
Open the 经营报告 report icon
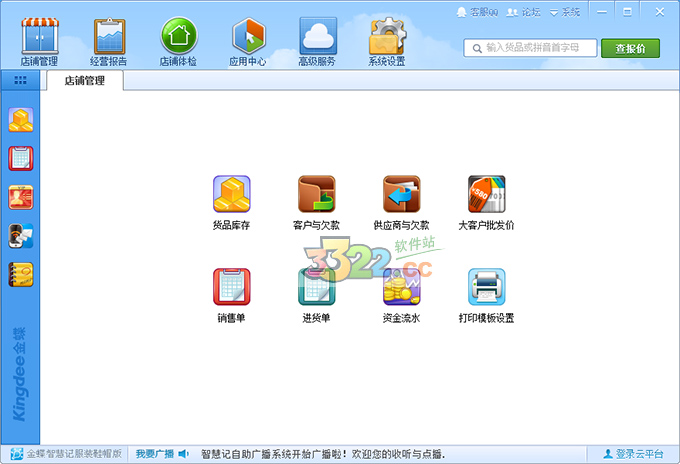(x=109, y=36)
